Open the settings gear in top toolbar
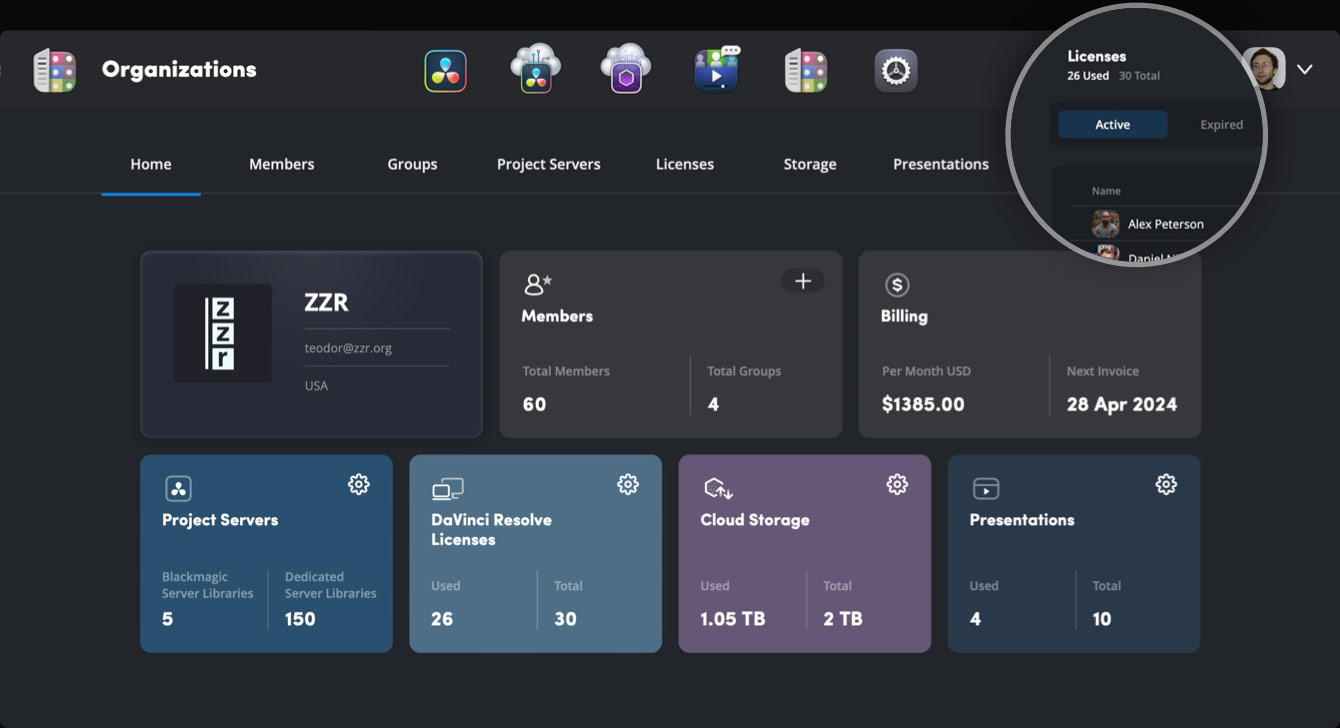 (895, 69)
